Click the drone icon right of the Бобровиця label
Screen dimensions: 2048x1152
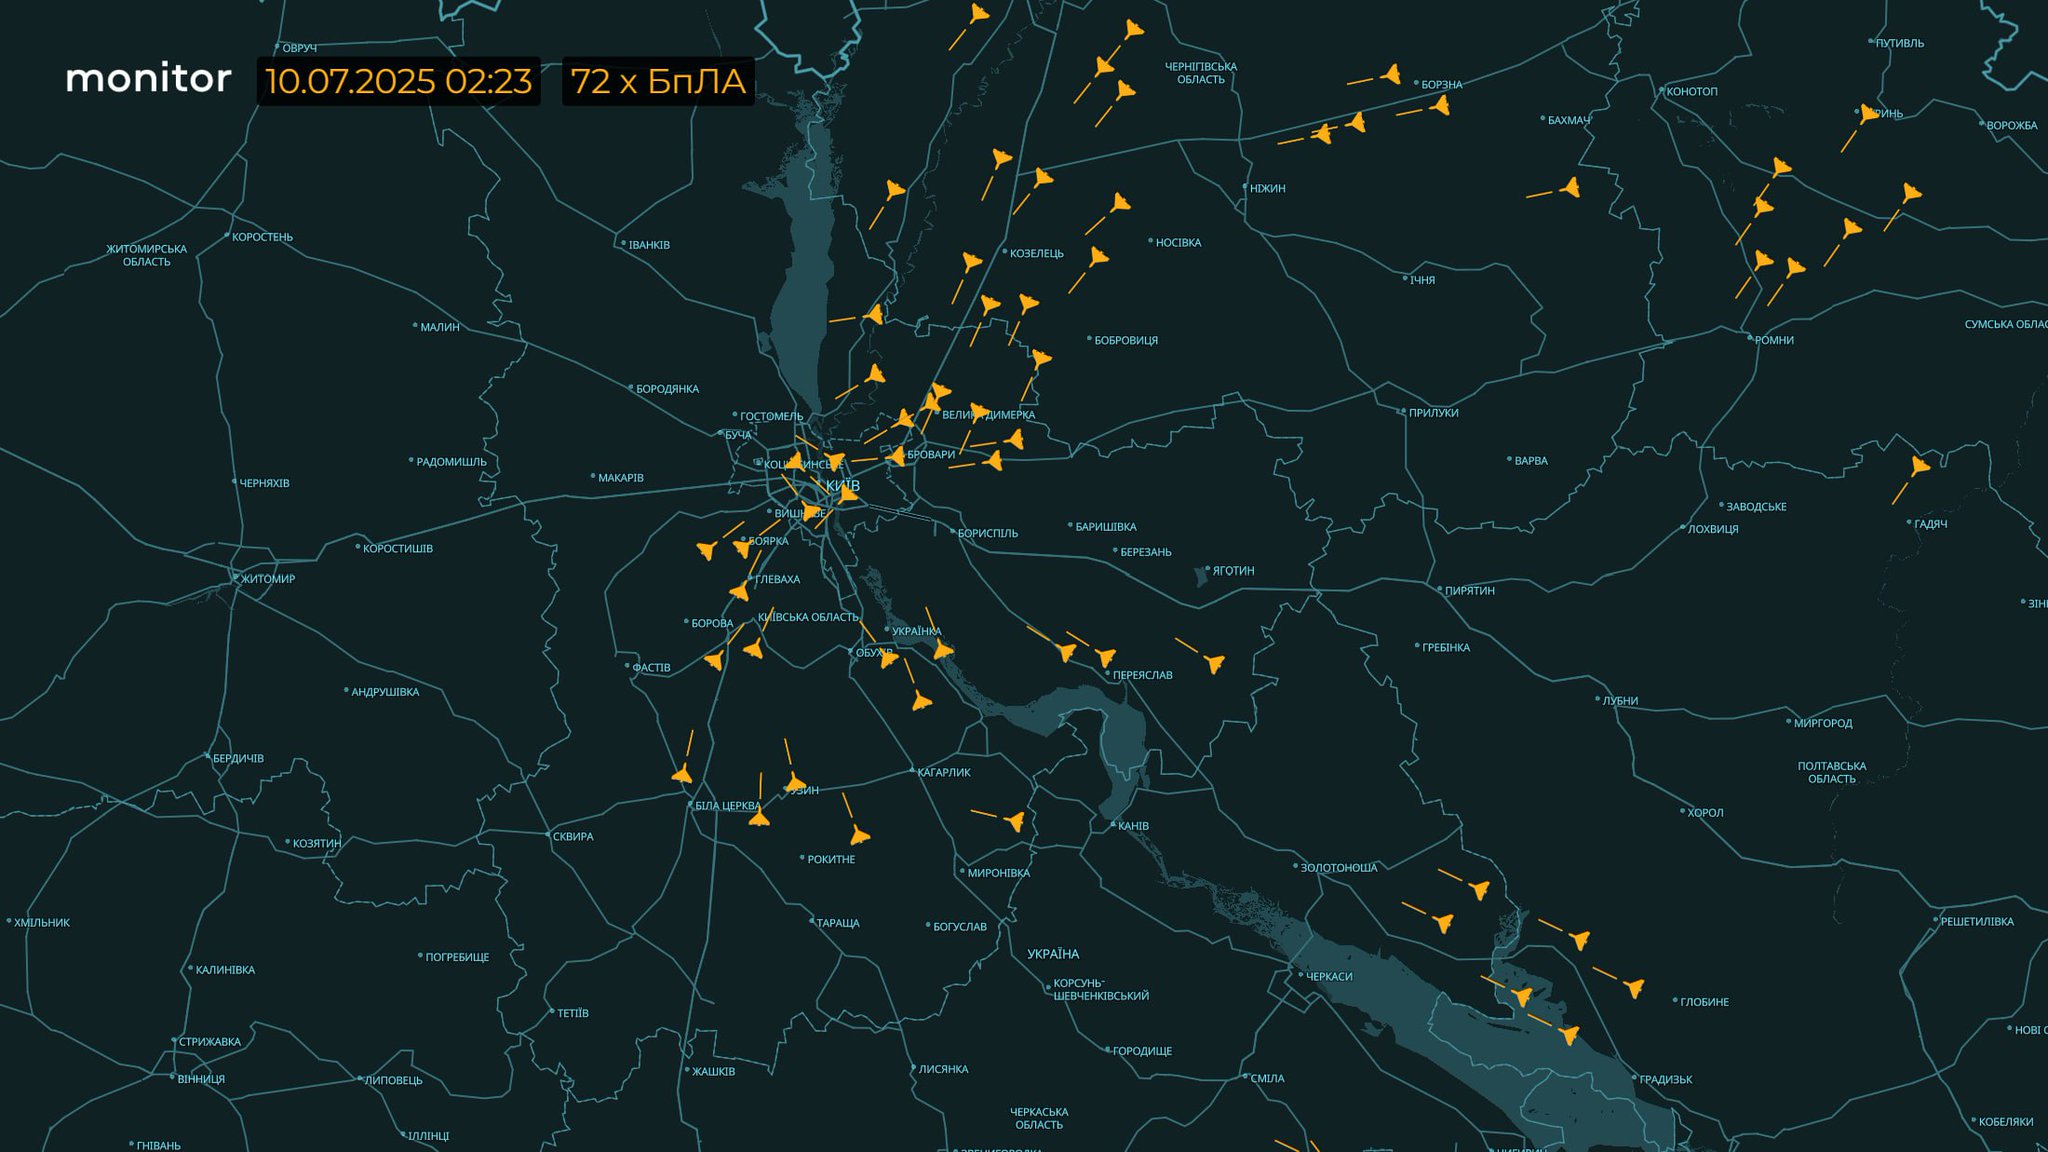point(1041,358)
